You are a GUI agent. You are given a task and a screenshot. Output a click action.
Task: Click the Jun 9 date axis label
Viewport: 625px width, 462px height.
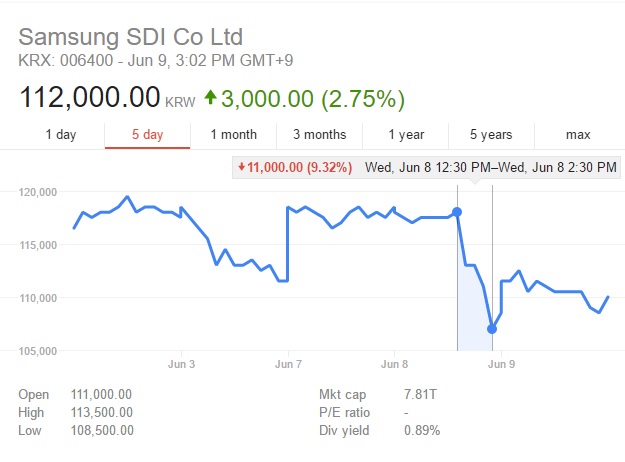[501, 364]
